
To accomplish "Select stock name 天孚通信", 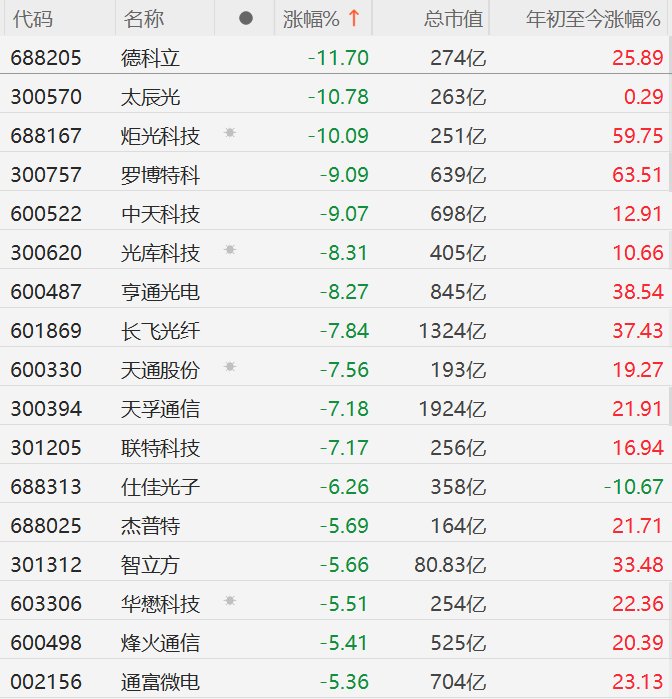I will [160, 409].
